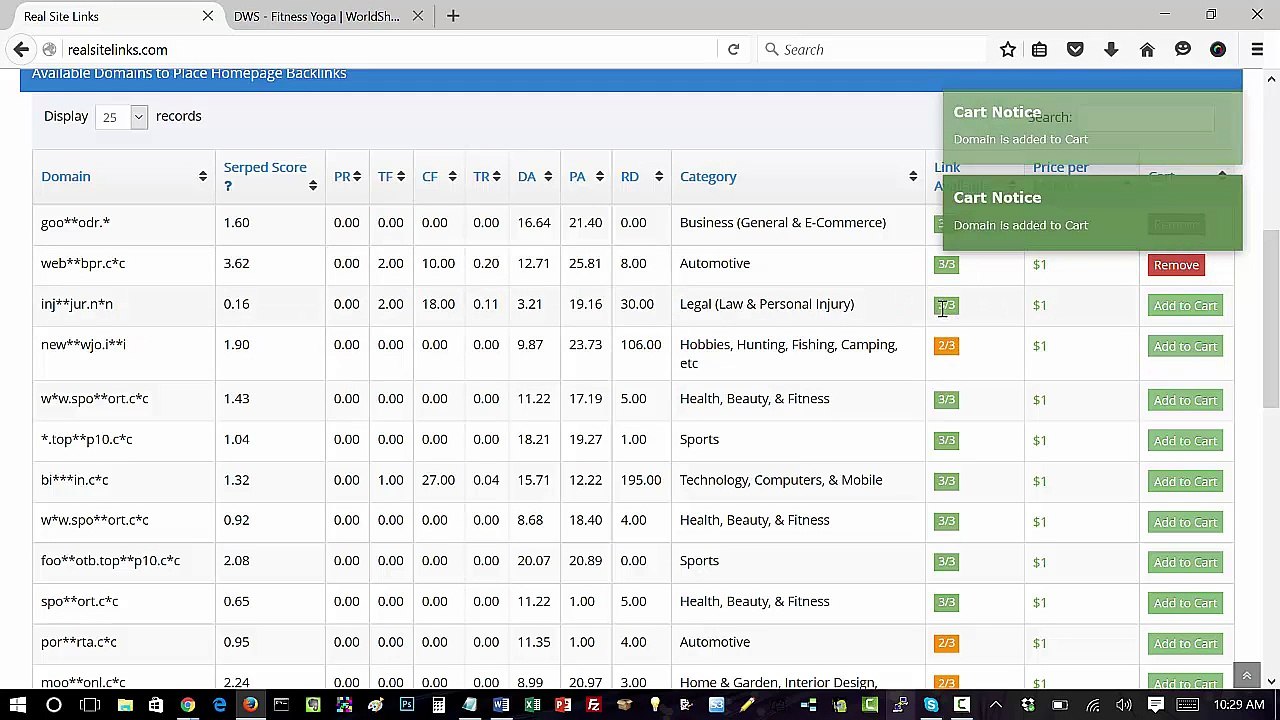Sort table by Serped Score column
This screenshot has width=1280, height=720.
(270, 176)
